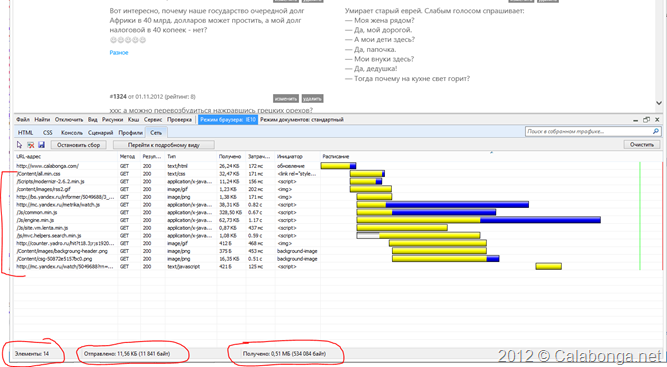Viewport: 667px width, 367px height.
Task: Open the Вид menu
Action: [x=92, y=120]
